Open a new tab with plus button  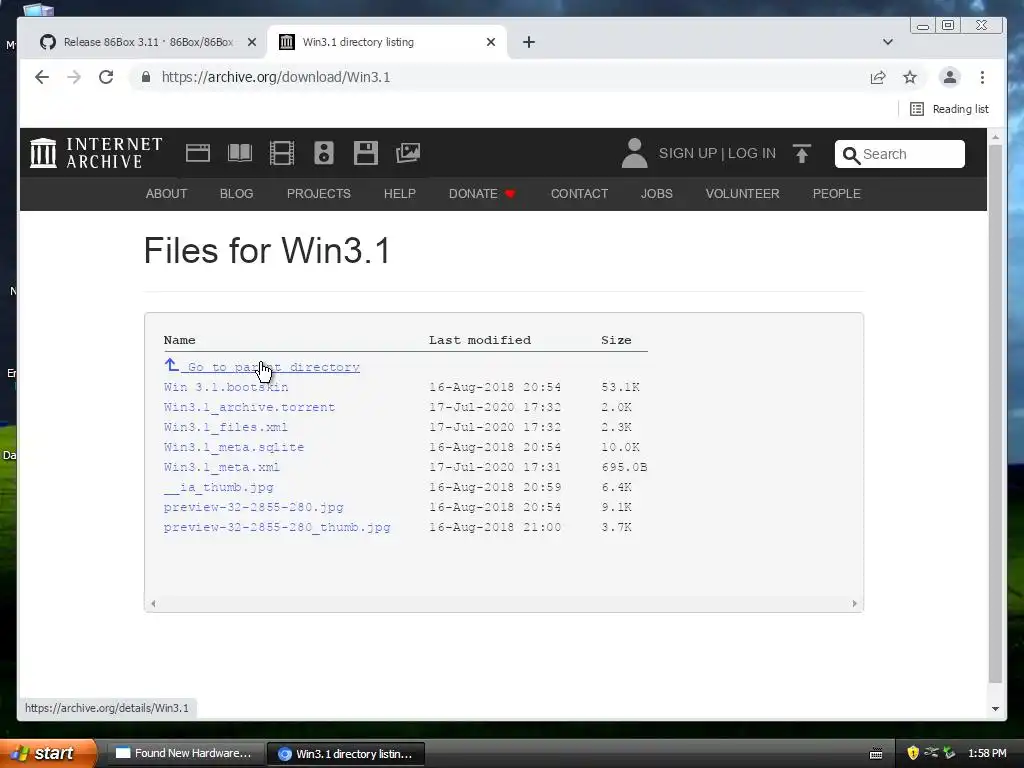click(x=529, y=42)
